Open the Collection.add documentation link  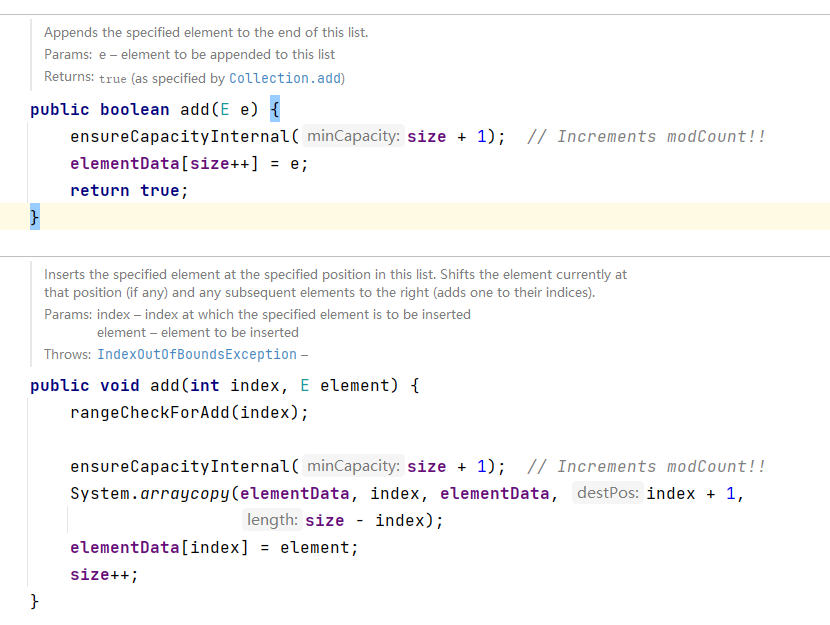coord(285,78)
